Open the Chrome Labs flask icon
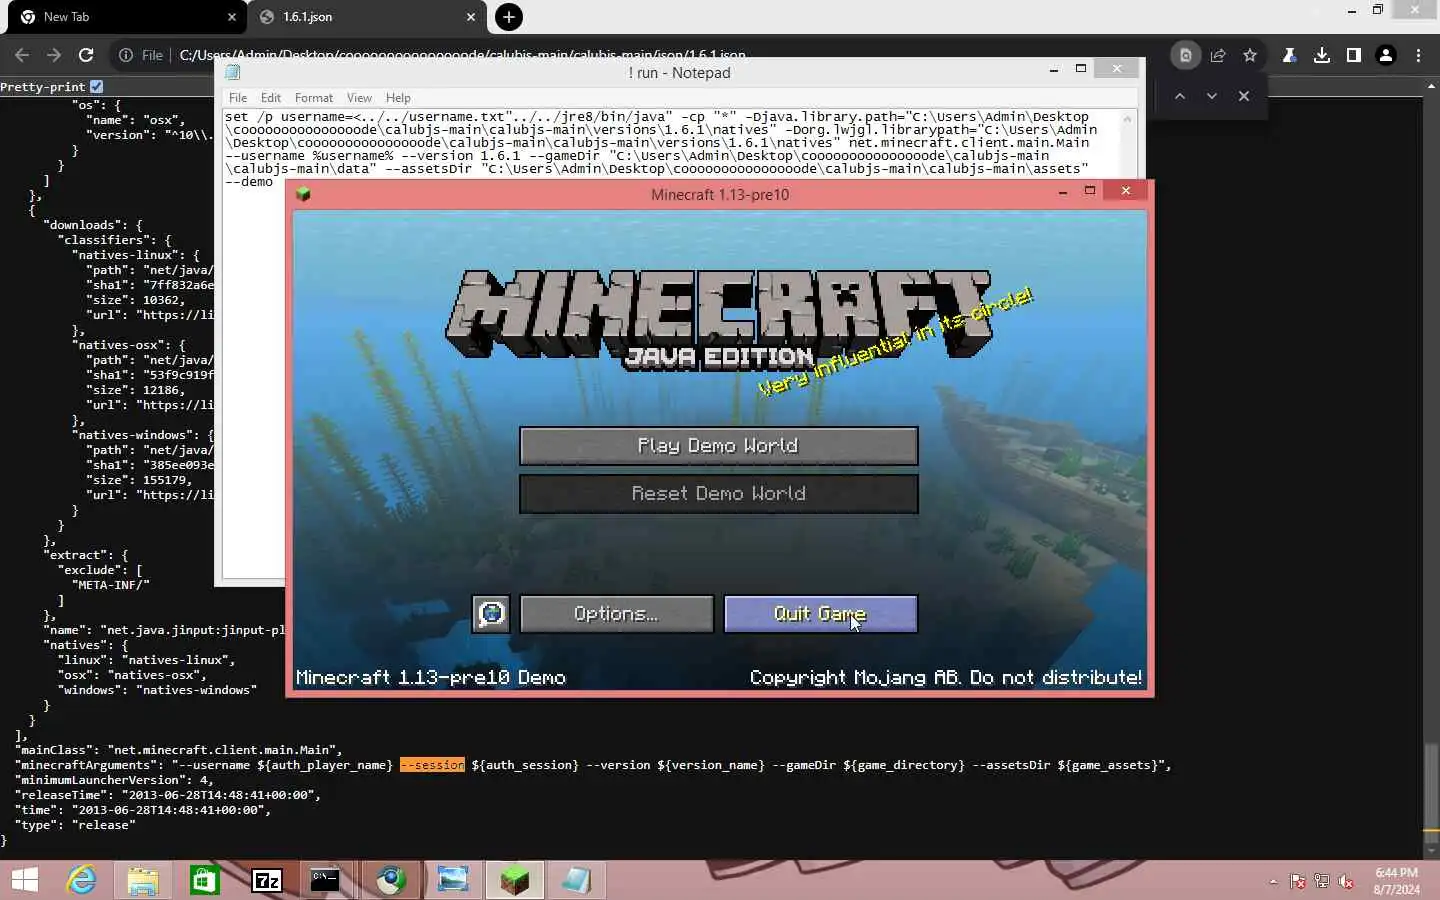The width and height of the screenshot is (1440, 900). [x=1289, y=56]
